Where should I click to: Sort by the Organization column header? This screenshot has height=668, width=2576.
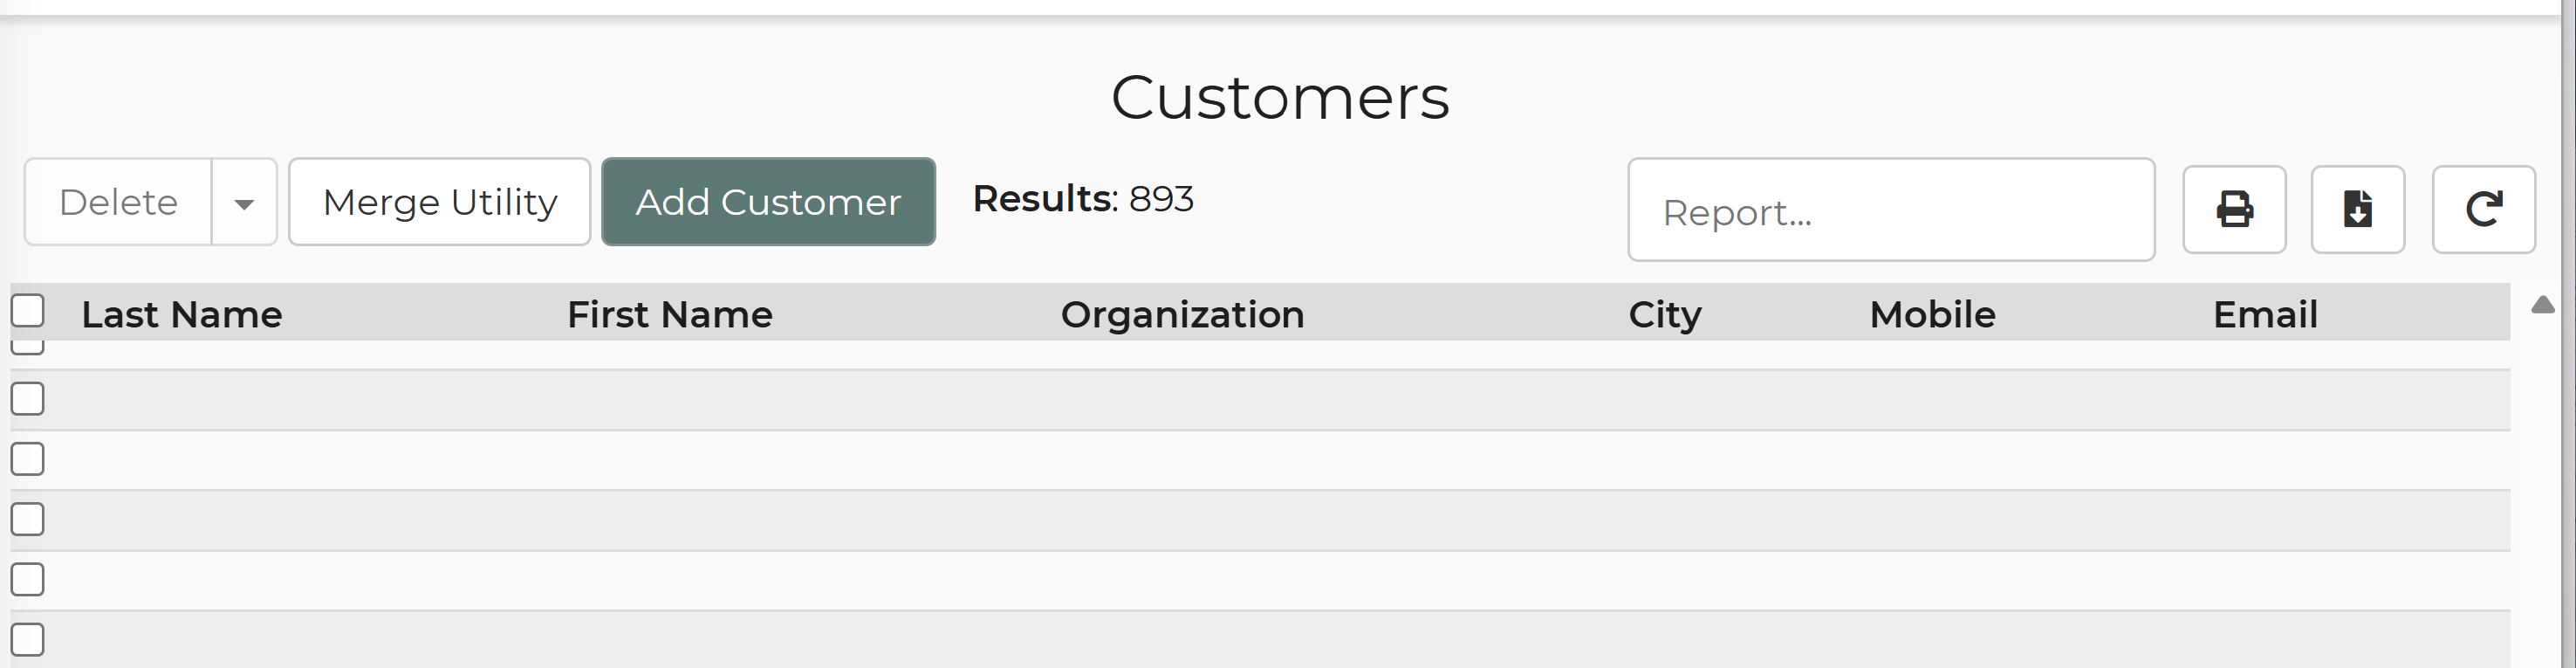(1182, 314)
